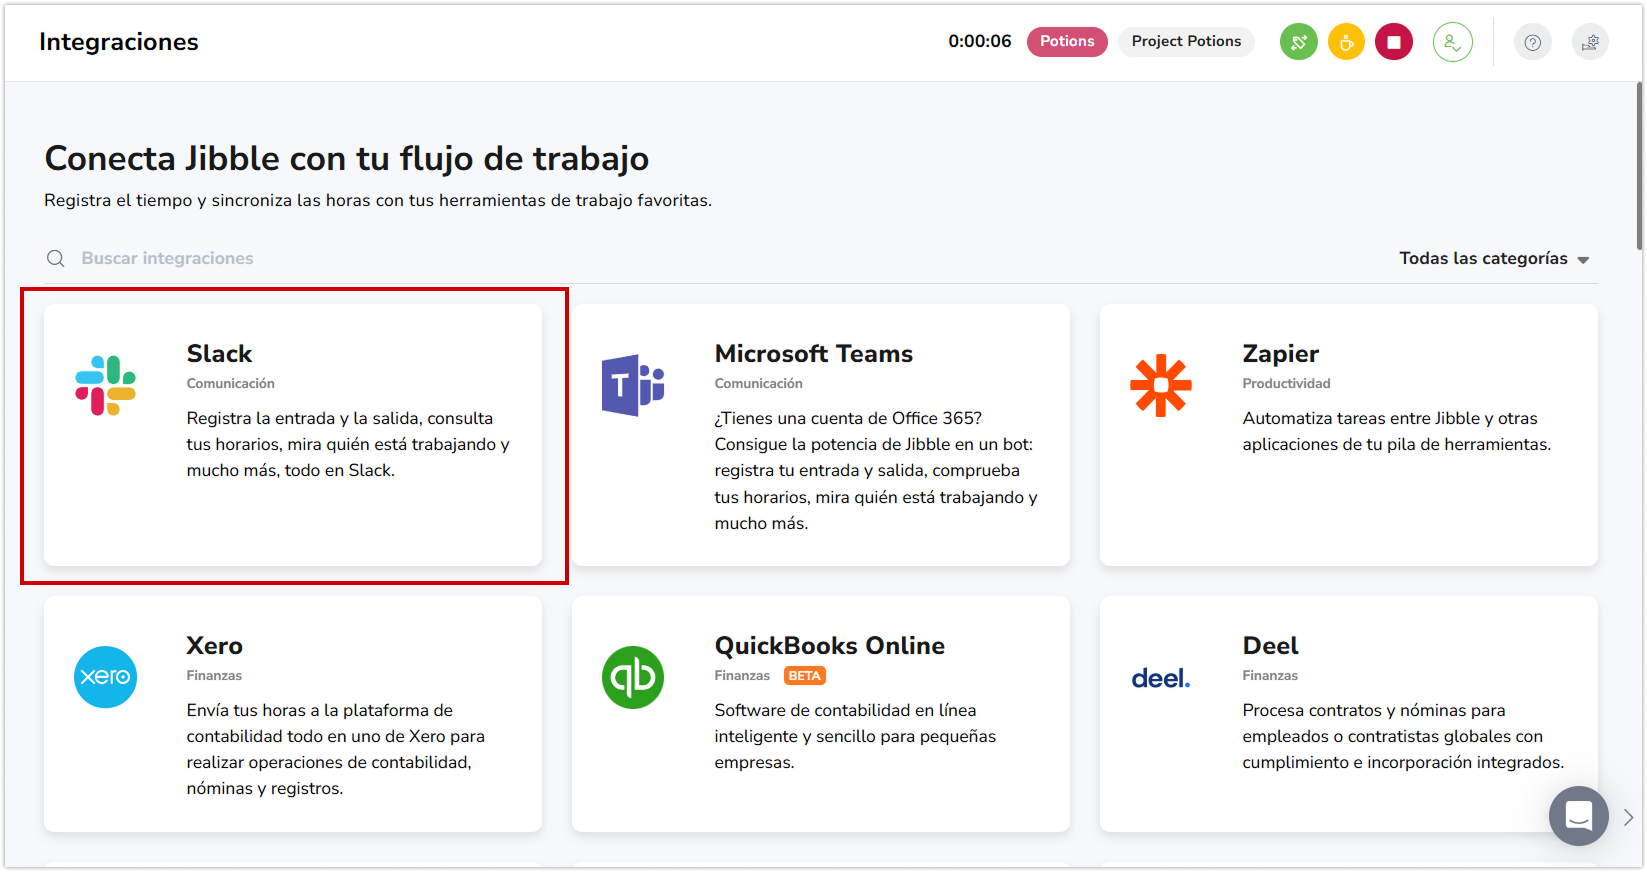1647x872 pixels.
Task: Start a break with the coffee cup button
Action: pyautogui.click(x=1346, y=42)
